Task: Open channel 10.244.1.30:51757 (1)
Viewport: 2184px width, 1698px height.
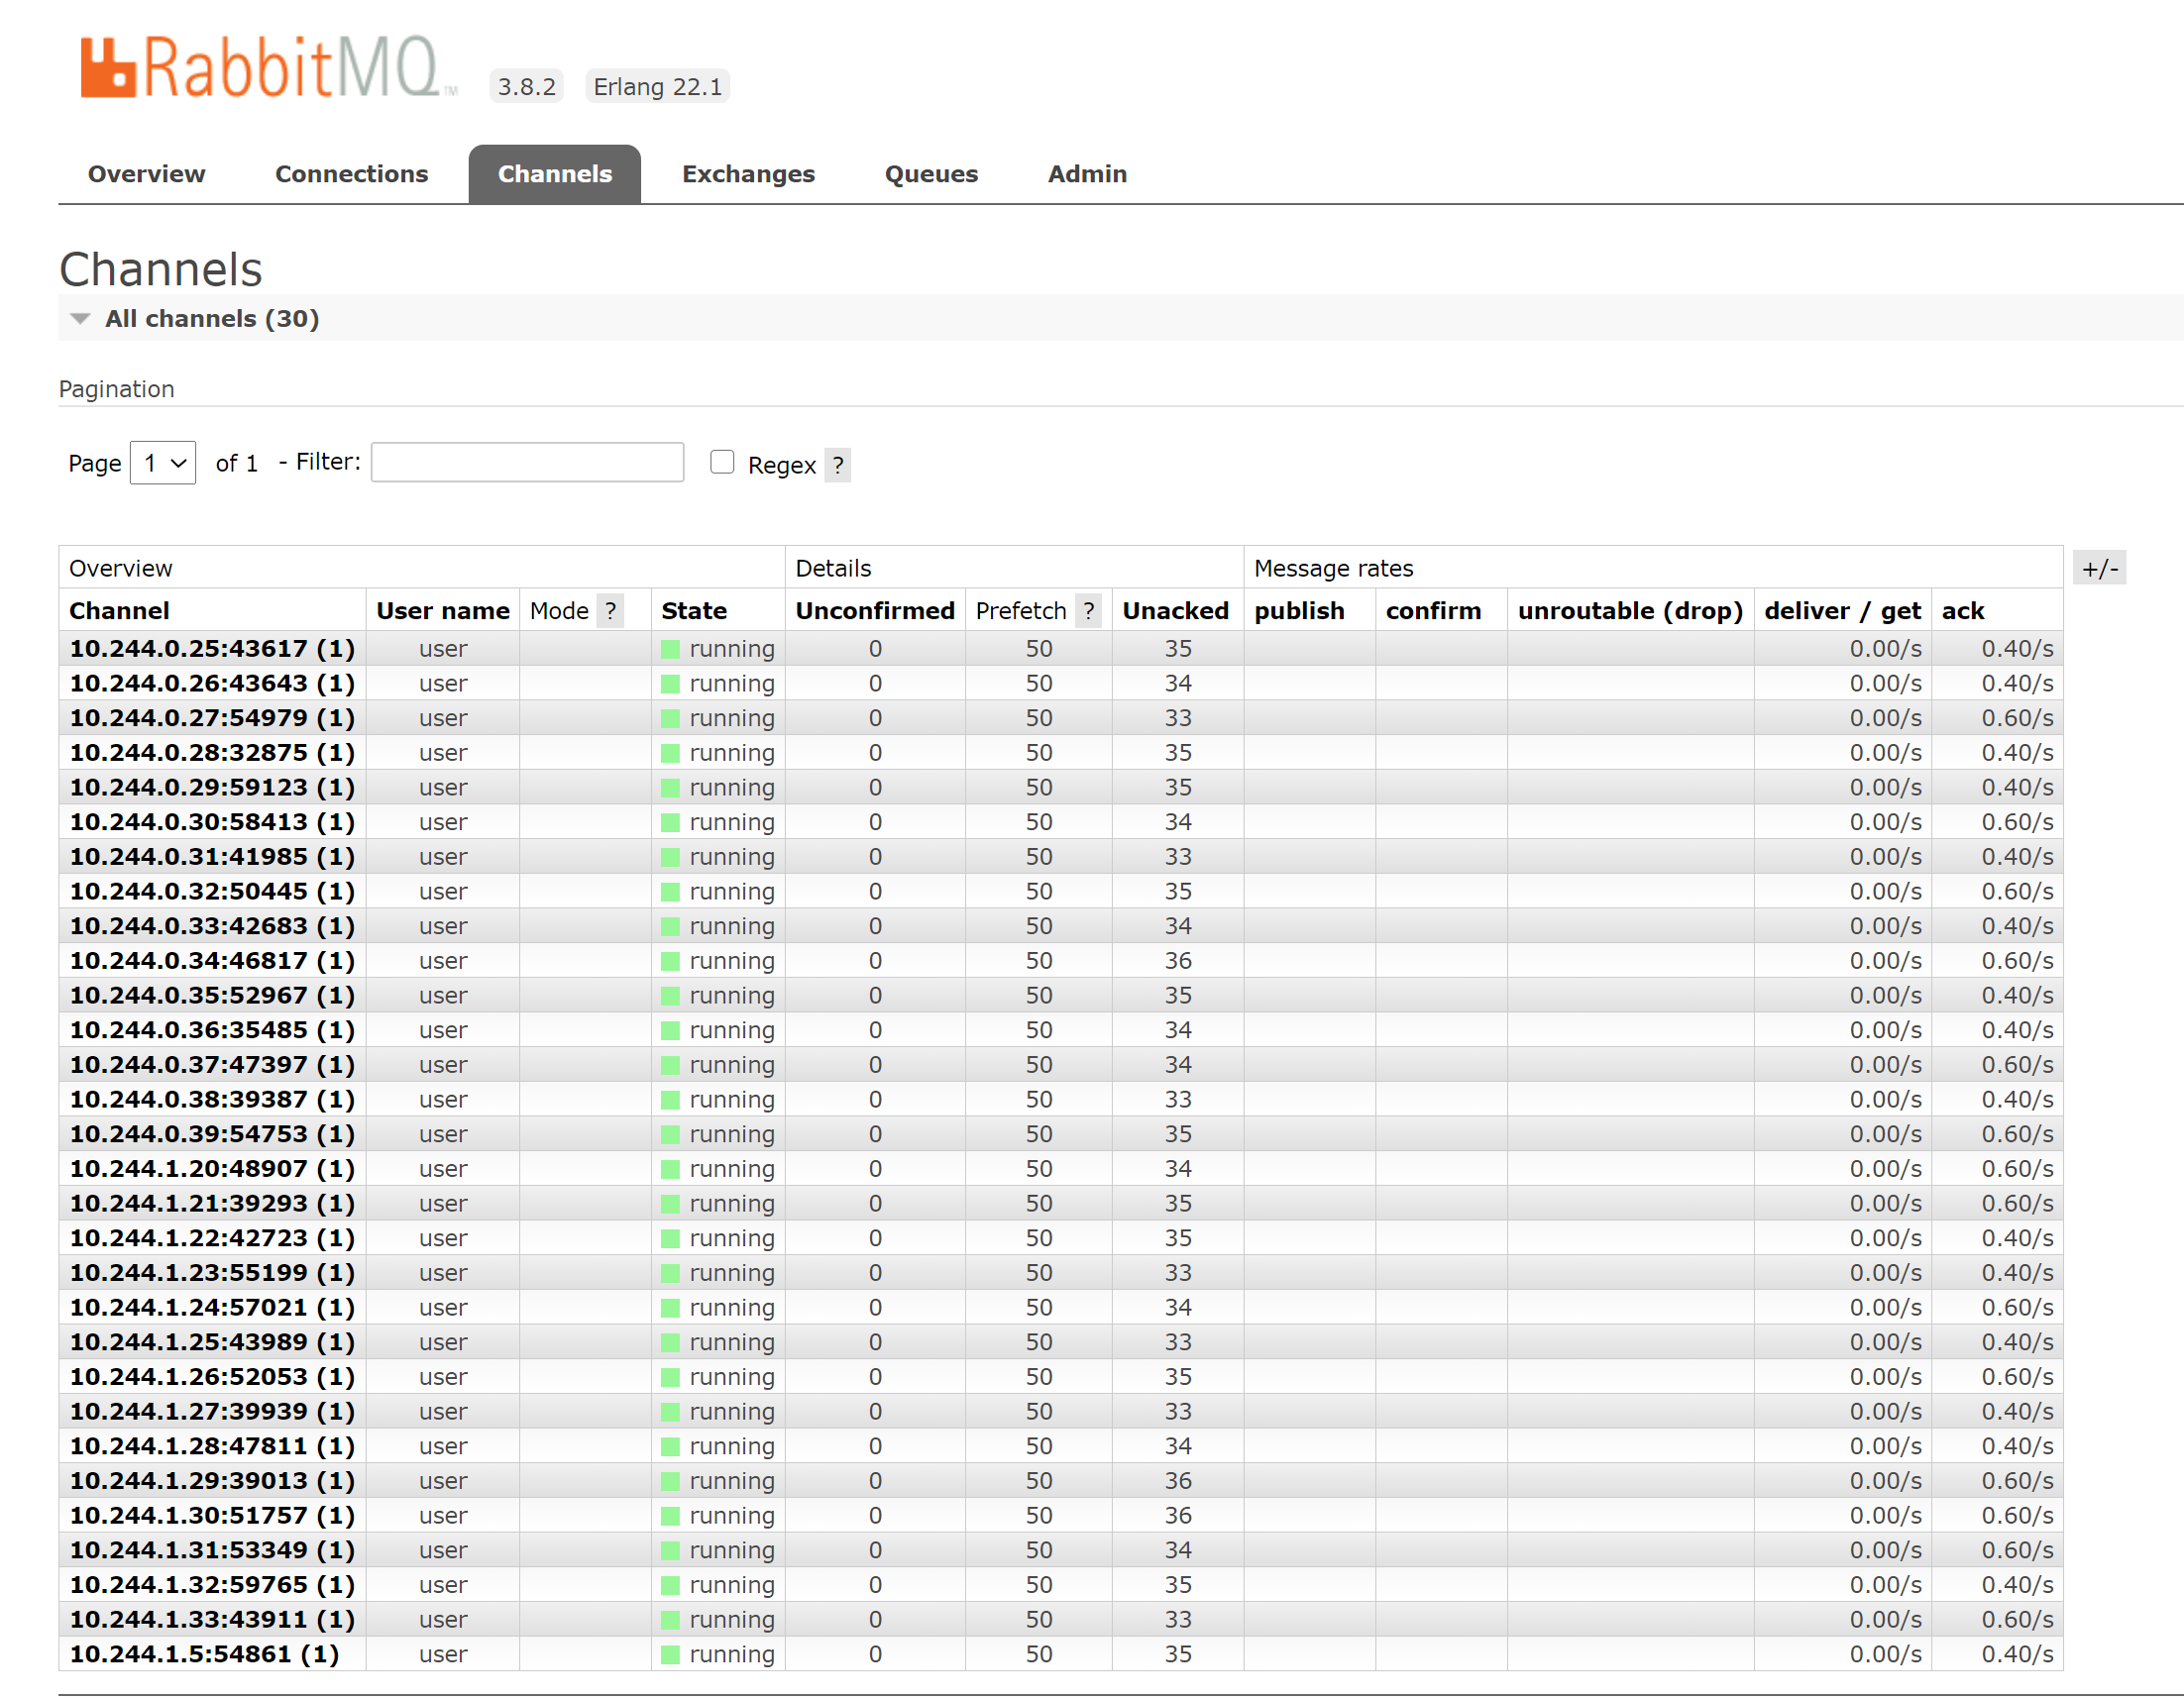Action: pos(212,1516)
